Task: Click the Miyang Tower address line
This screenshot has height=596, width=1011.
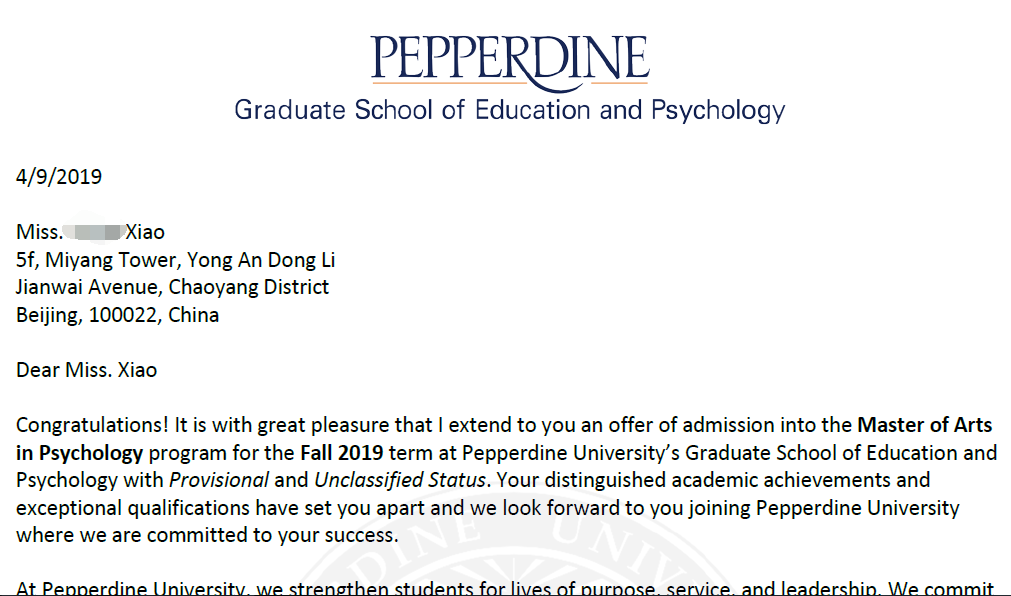Action: 175,260
